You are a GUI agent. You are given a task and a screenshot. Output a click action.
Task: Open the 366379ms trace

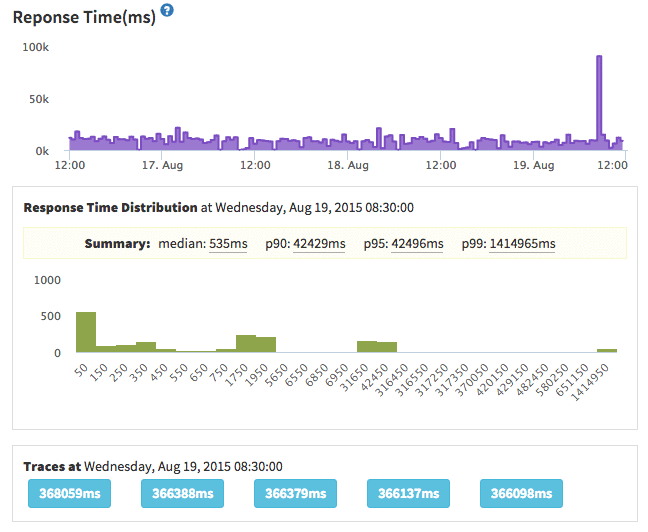[295, 494]
